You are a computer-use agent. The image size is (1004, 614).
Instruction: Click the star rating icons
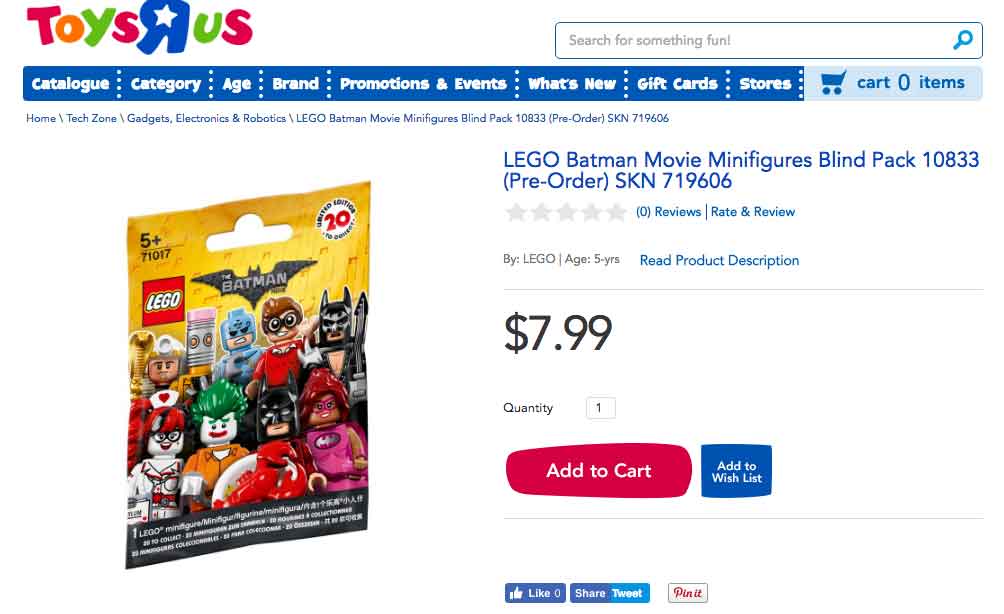566,212
